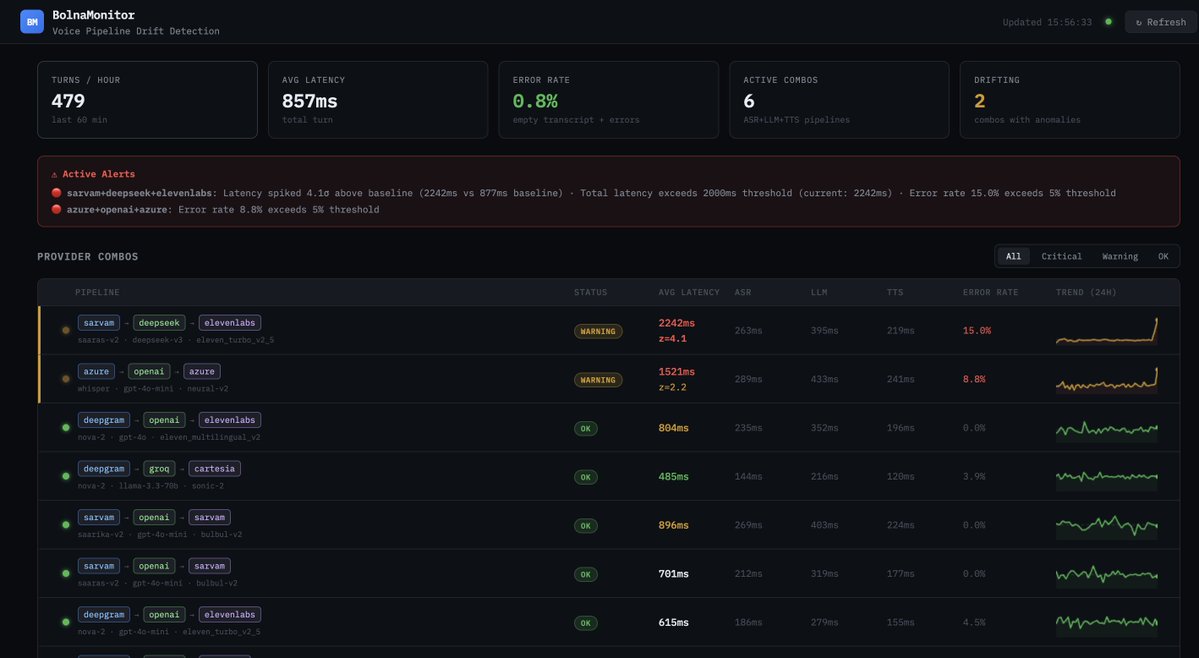Click the BM BolnaMonitor logo icon
The image size is (1199, 658).
pos(32,22)
